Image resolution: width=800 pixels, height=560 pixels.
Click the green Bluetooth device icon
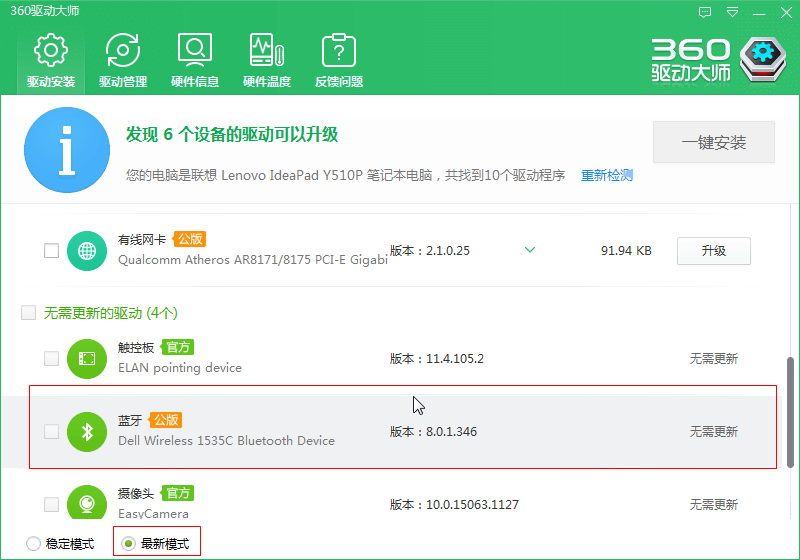coord(87,431)
